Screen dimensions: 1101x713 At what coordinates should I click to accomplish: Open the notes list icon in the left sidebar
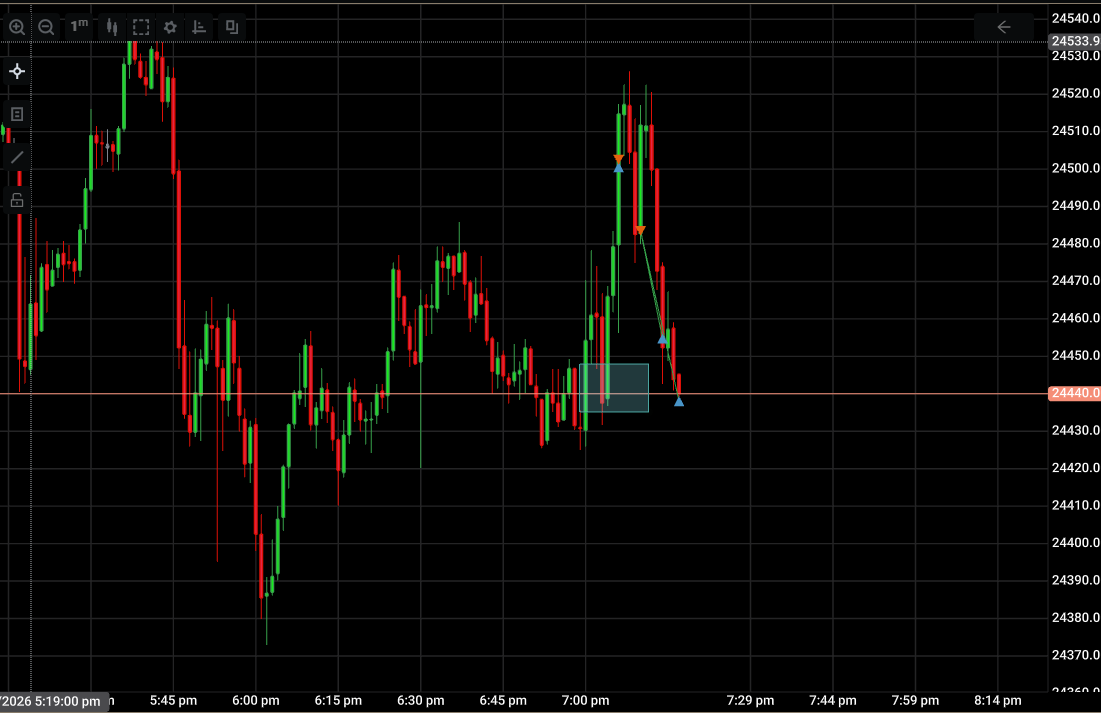coord(18,115)
